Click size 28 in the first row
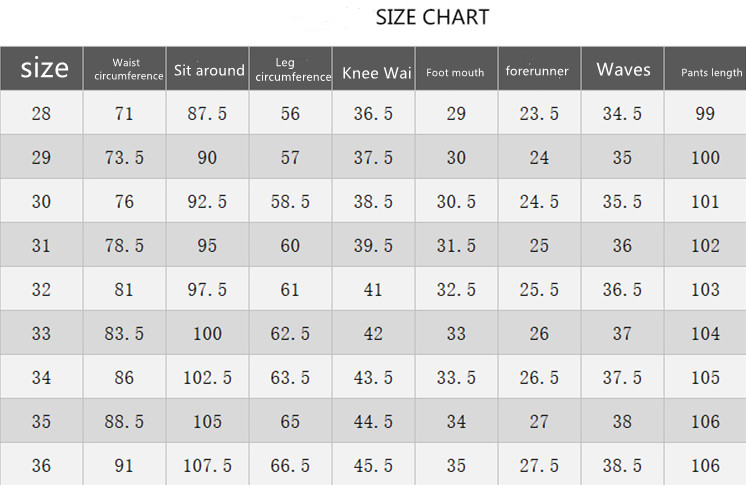The image size is (746, 485). [x=41, y=114]
